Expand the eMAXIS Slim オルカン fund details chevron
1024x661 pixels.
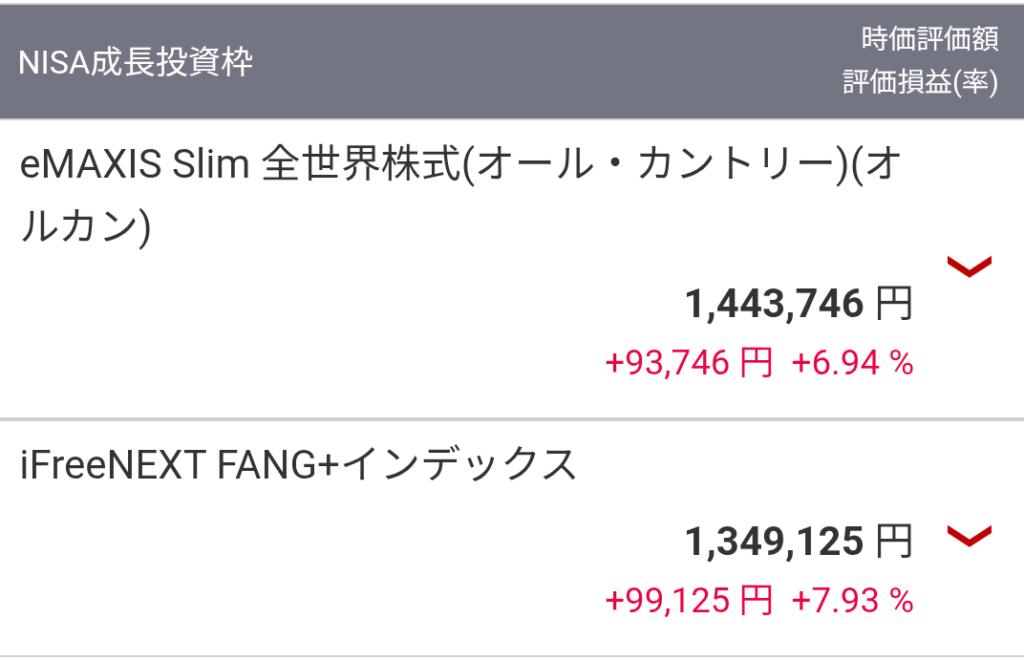click(x=968, y=266)
